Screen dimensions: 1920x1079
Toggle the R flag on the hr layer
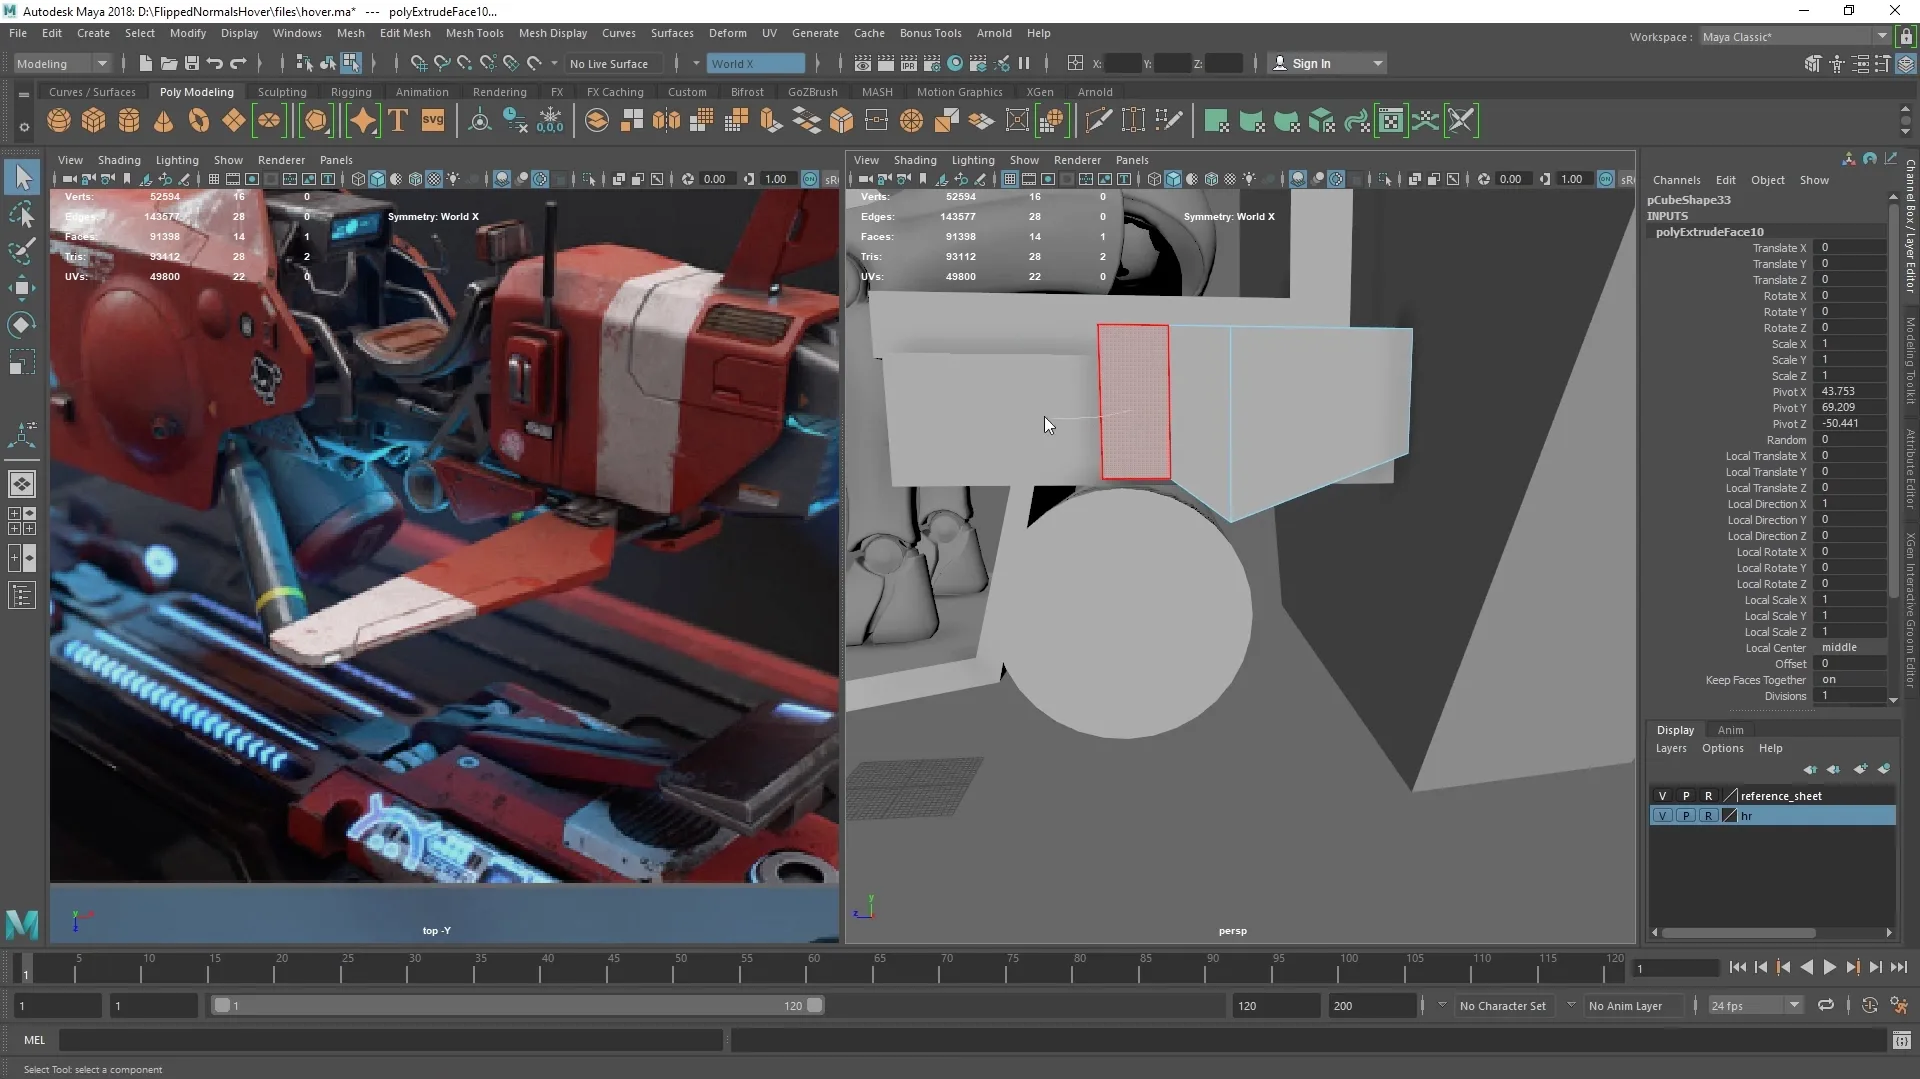(1710, 815)
